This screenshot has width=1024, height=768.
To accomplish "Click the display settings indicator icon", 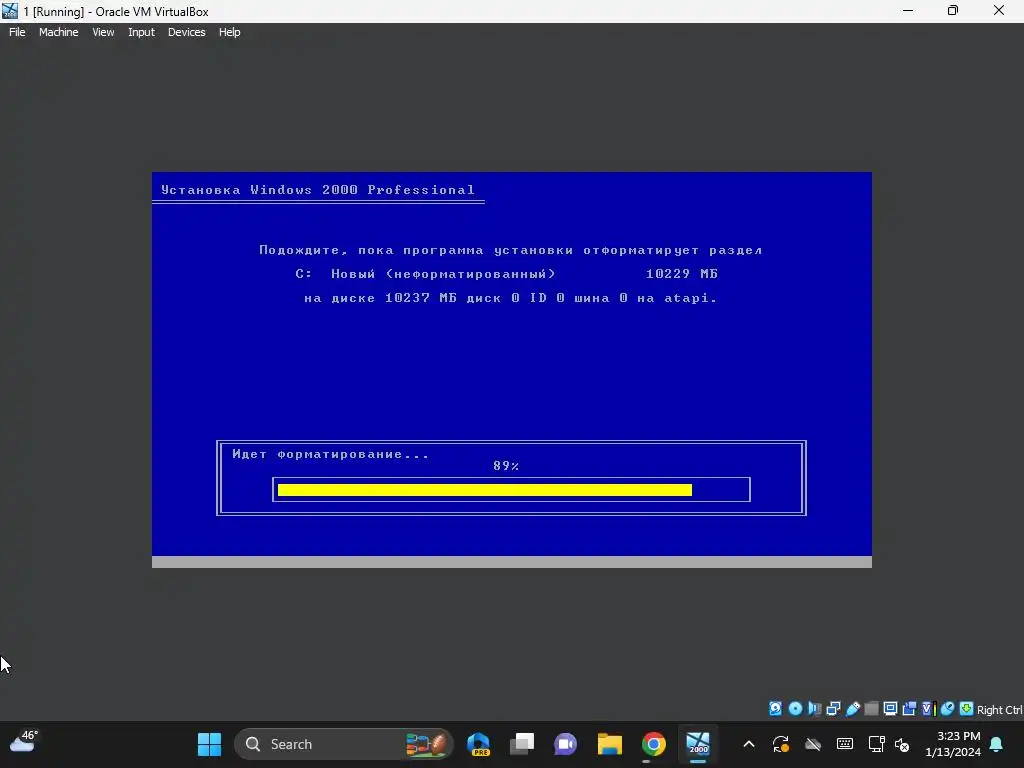I will coord(890,709).
